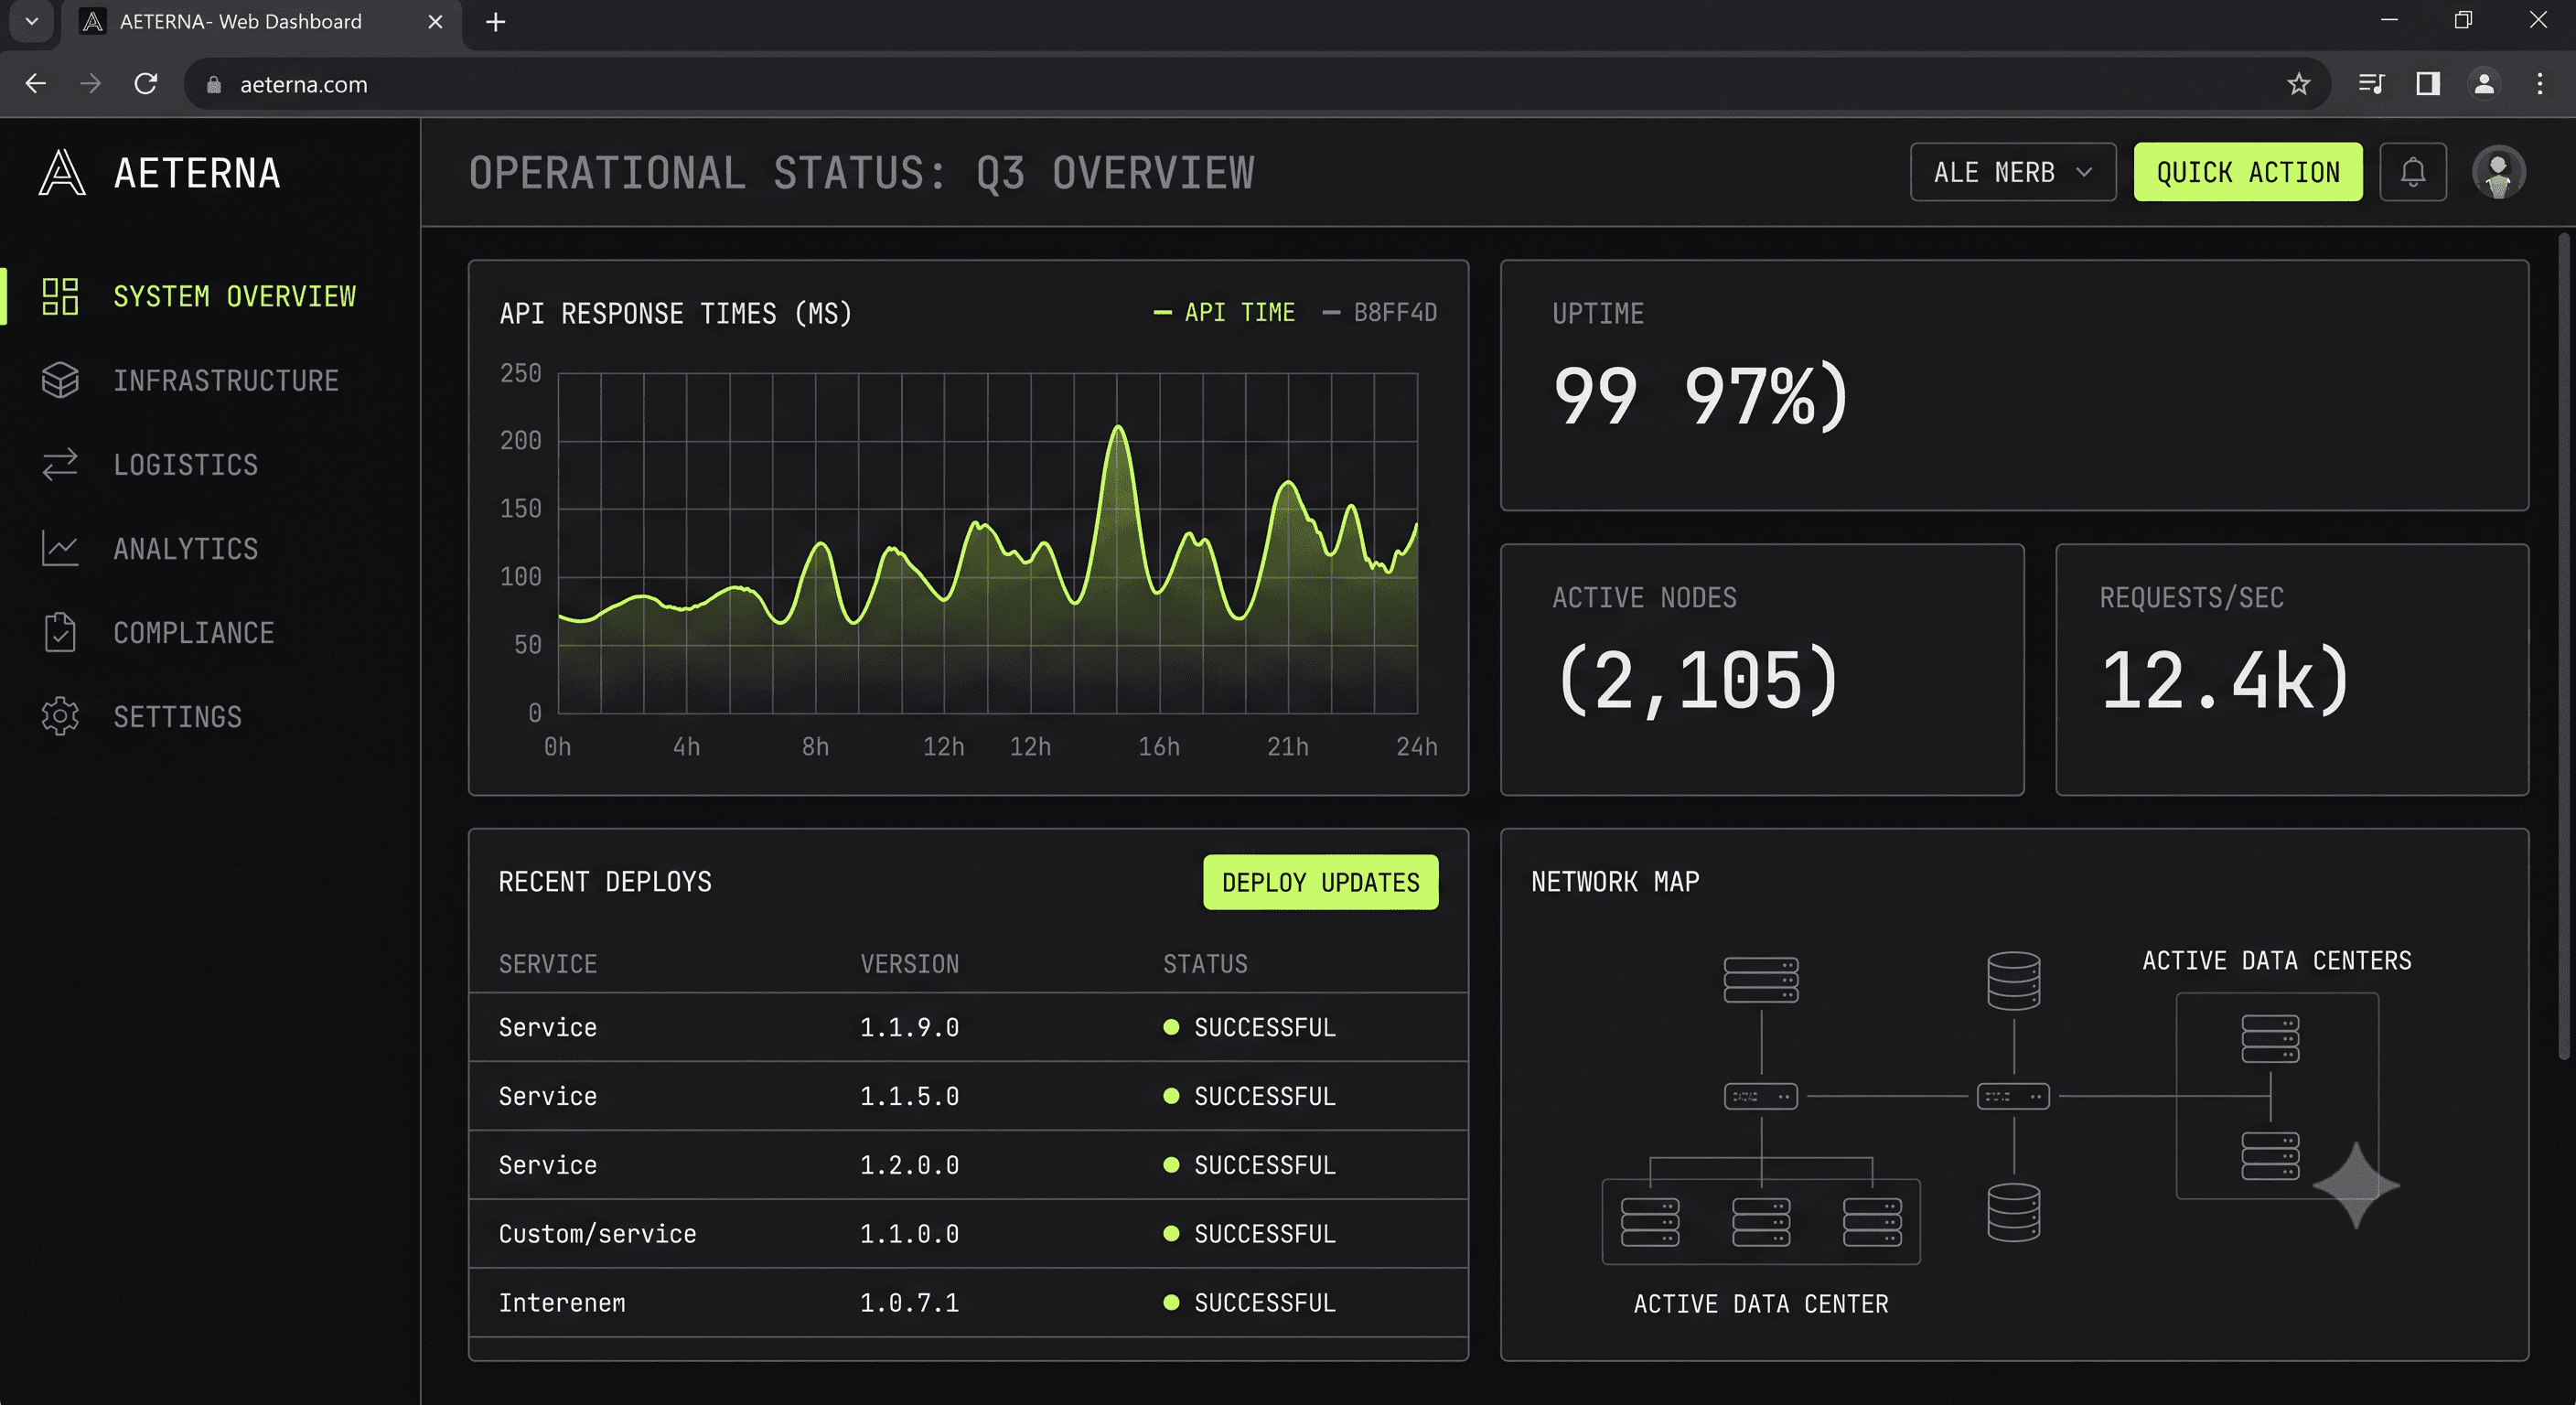
Task: Click the Logistics arrows icon
Action: 60,464
